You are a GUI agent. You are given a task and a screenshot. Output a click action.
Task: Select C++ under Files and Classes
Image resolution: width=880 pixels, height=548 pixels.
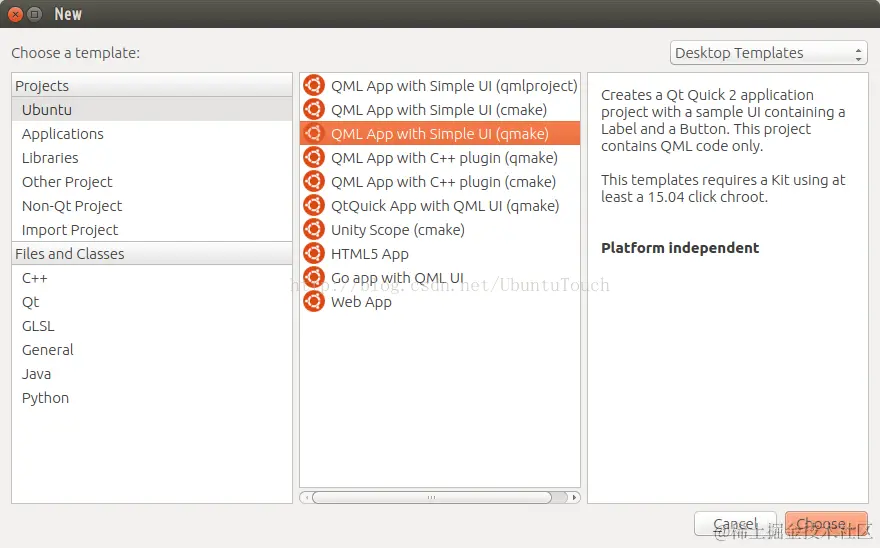pyautogui.click(x=152, y=278)
